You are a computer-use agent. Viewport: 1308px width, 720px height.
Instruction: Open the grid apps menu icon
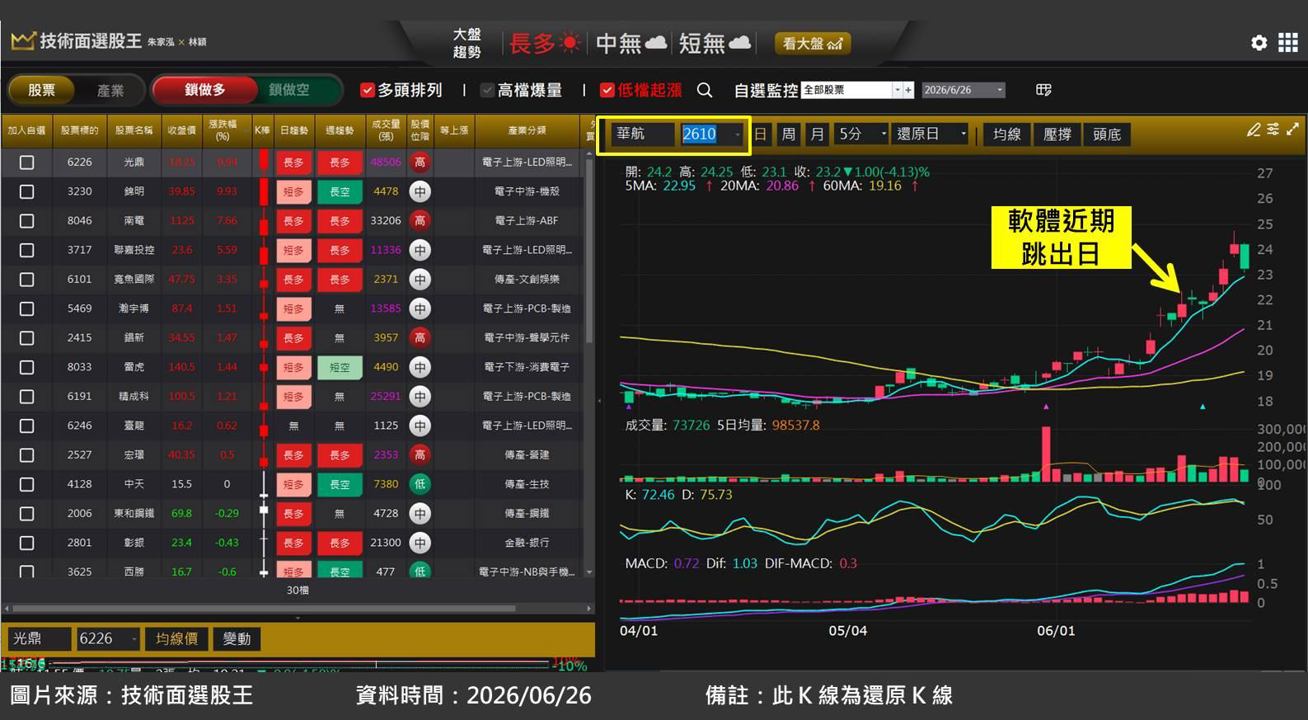coord(1288,43)
